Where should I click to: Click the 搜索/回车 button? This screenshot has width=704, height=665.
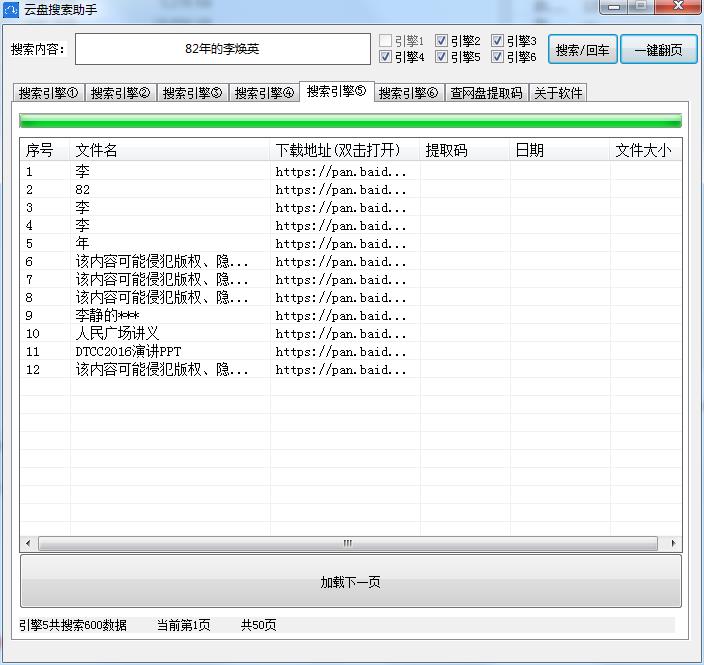click(582, 49)
